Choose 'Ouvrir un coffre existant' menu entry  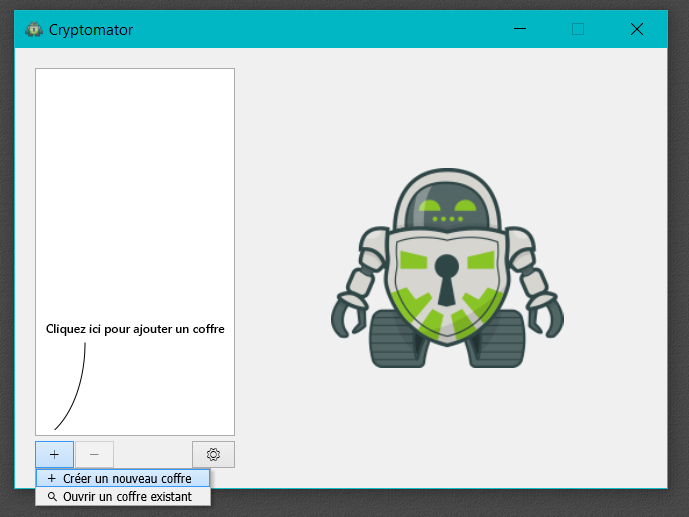tap(123, 497)
